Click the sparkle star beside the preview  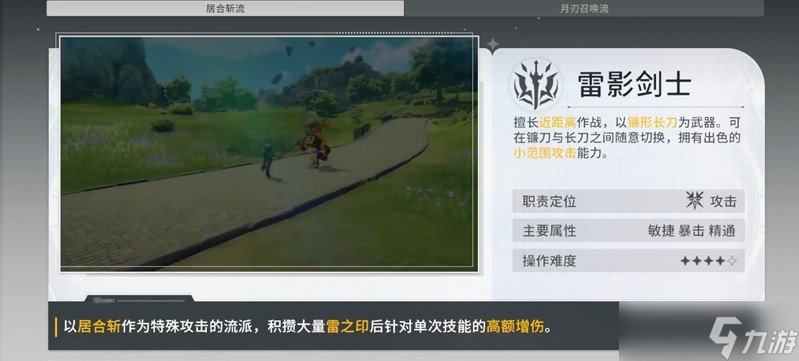point(492,44)
